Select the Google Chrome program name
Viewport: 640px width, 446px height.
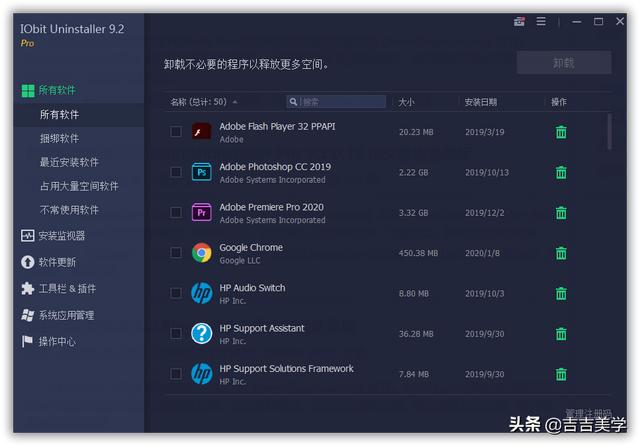pos(251,247)
